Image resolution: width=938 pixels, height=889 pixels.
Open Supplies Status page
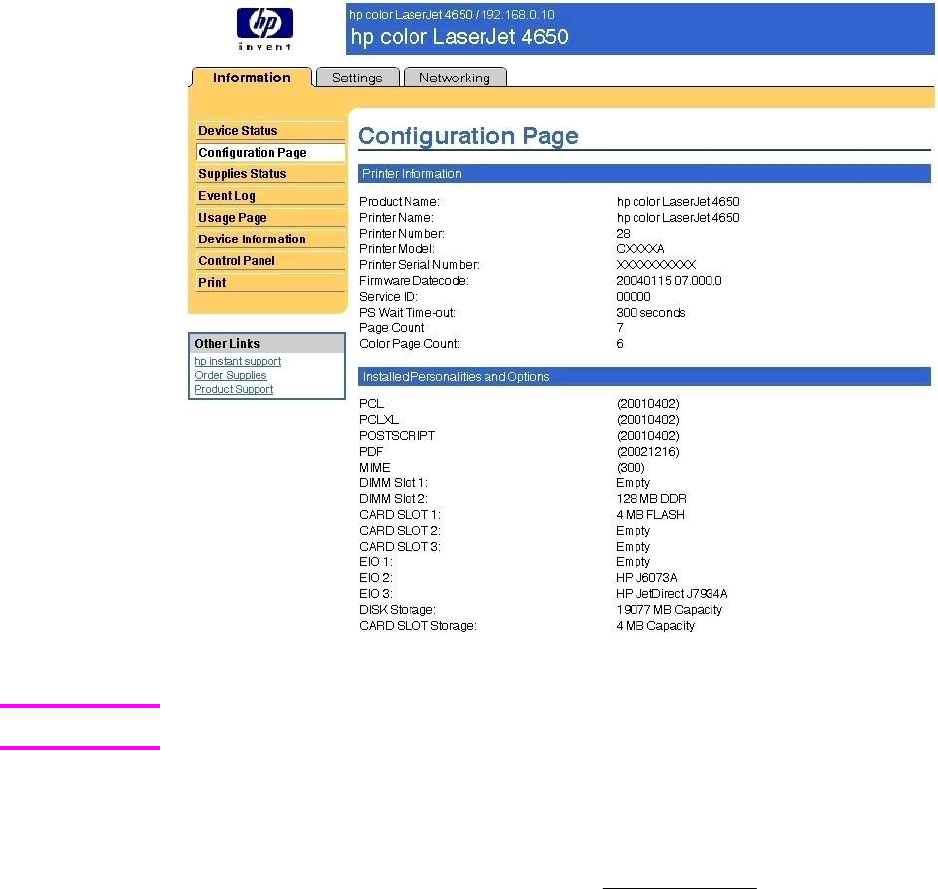(x=270, y=173)
